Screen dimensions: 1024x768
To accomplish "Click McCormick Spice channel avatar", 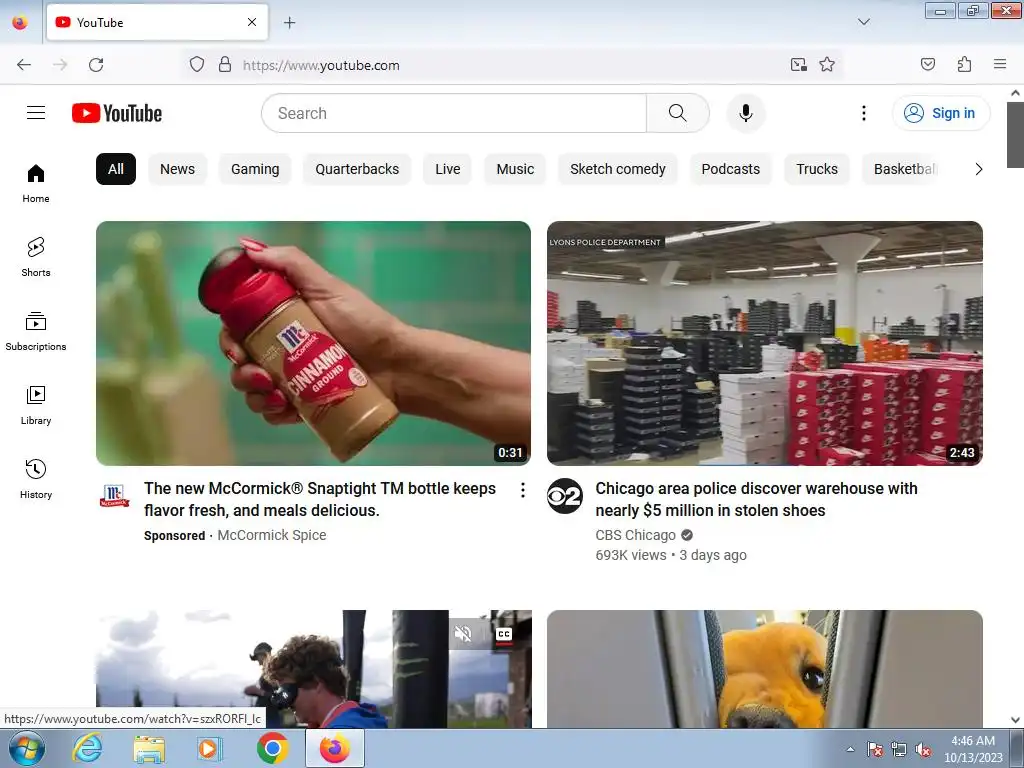I will [x=114, y=496].
